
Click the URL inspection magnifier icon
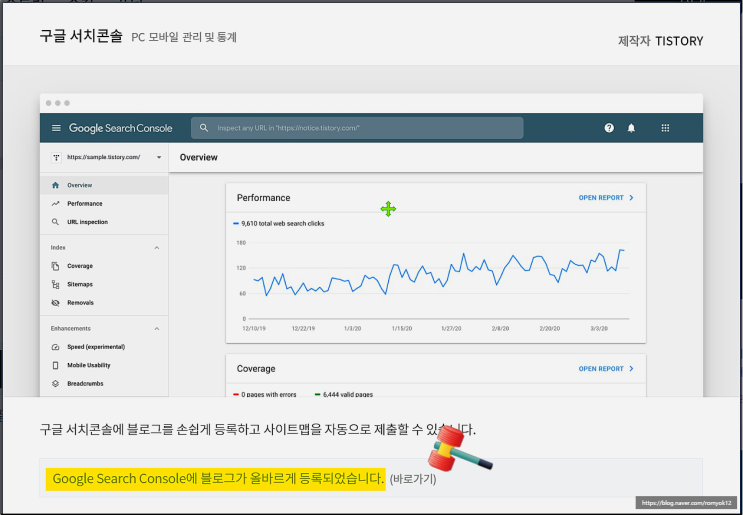(x=55, y=222)
